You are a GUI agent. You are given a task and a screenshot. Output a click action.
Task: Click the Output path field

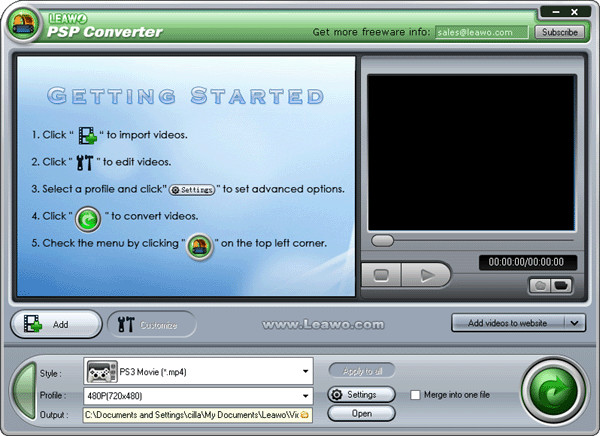[x=198, y=415]
